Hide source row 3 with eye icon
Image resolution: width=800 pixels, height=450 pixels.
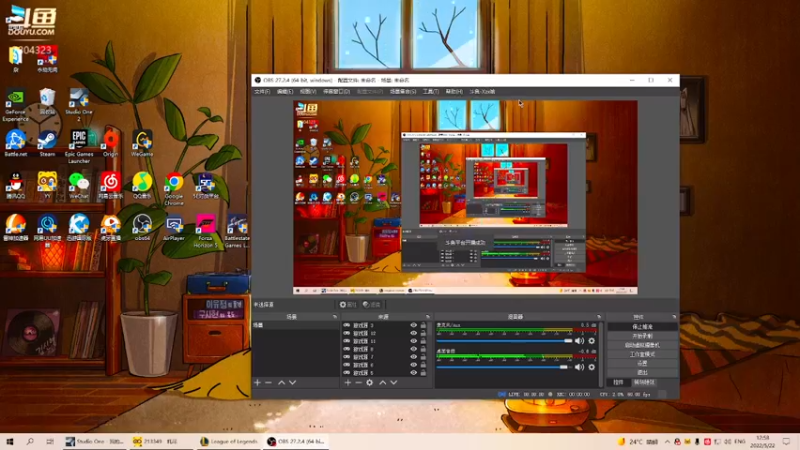413,325
